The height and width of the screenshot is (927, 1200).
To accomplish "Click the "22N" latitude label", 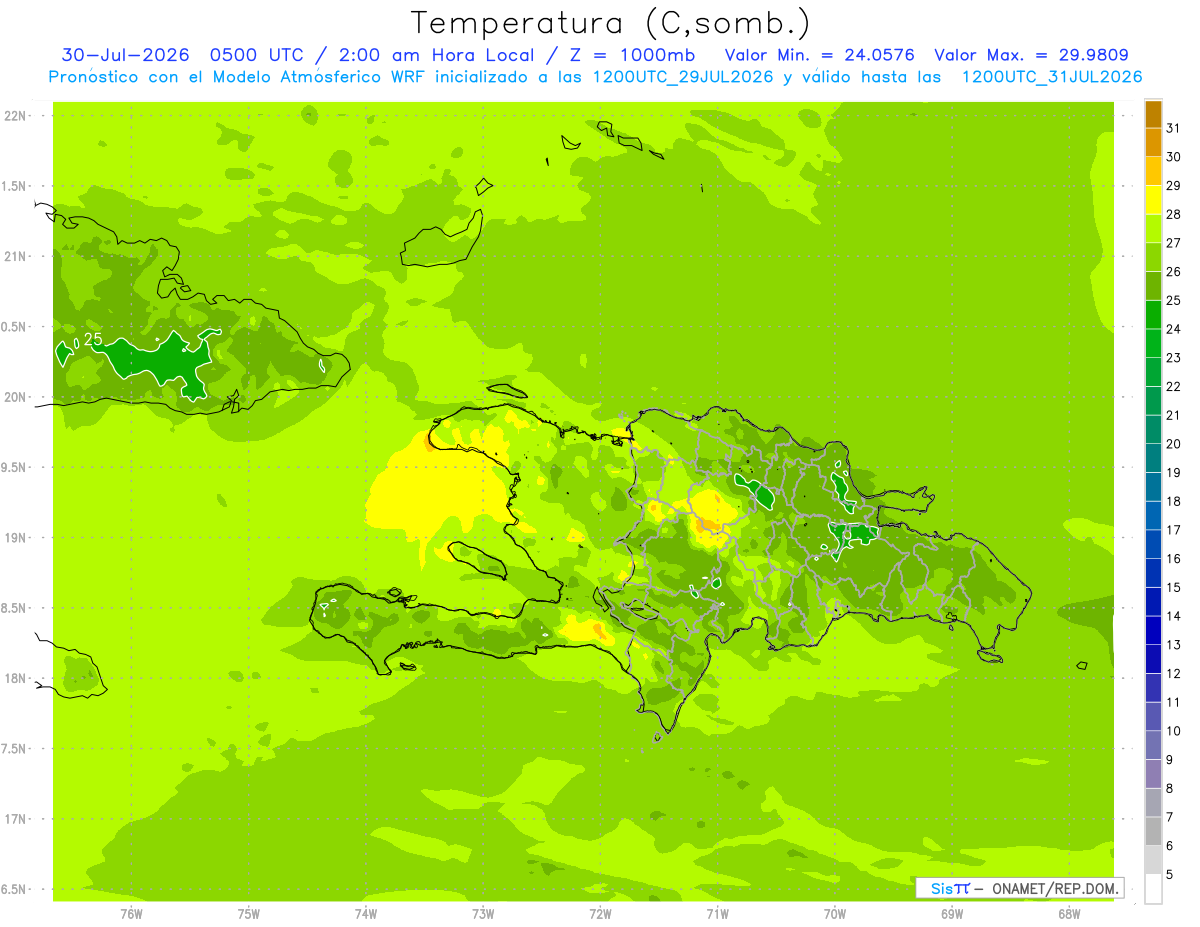I will [15, 115].
